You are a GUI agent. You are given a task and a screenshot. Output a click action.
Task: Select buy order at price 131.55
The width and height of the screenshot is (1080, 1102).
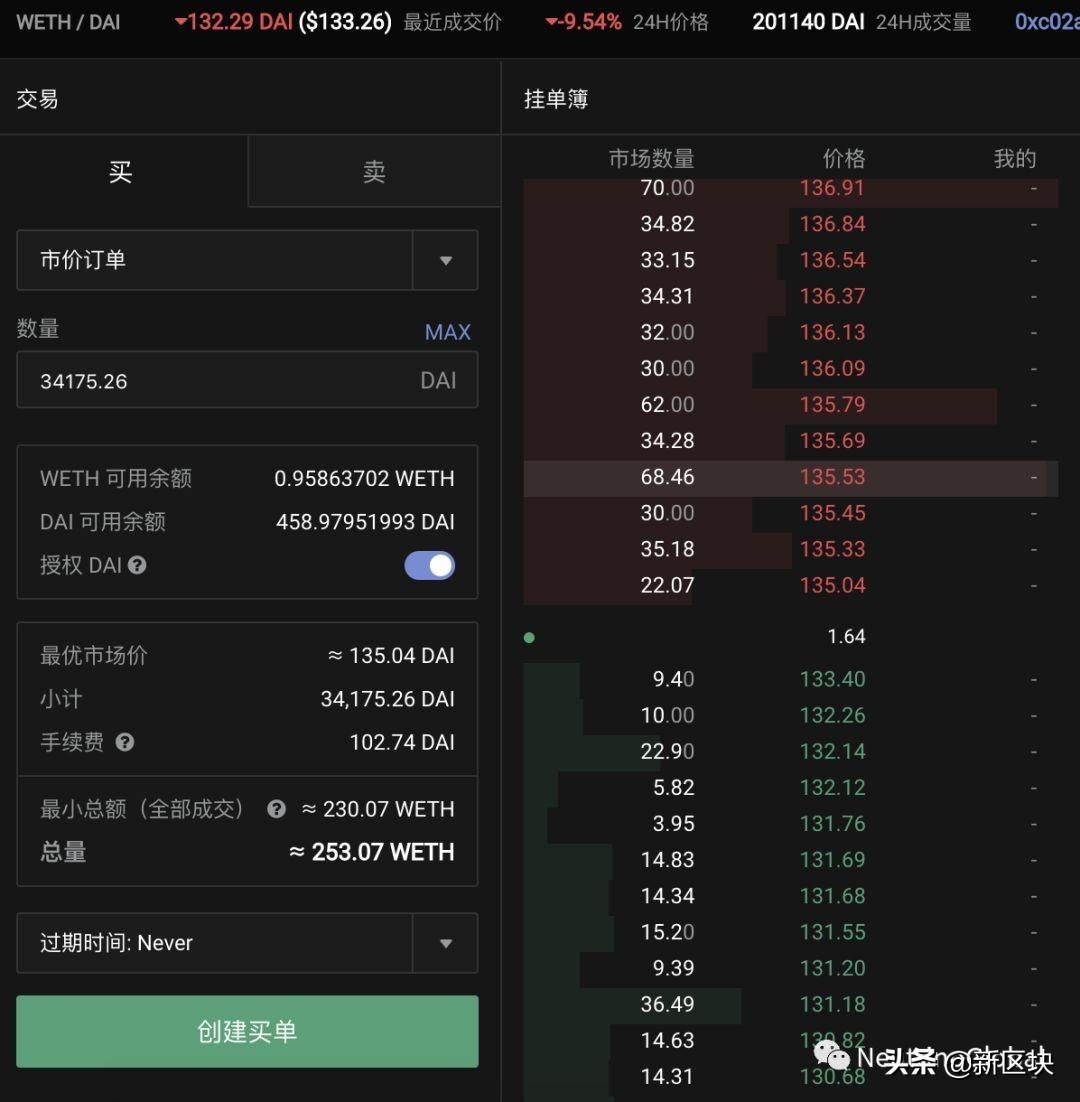pyautogui.click(x=791, y=932)
